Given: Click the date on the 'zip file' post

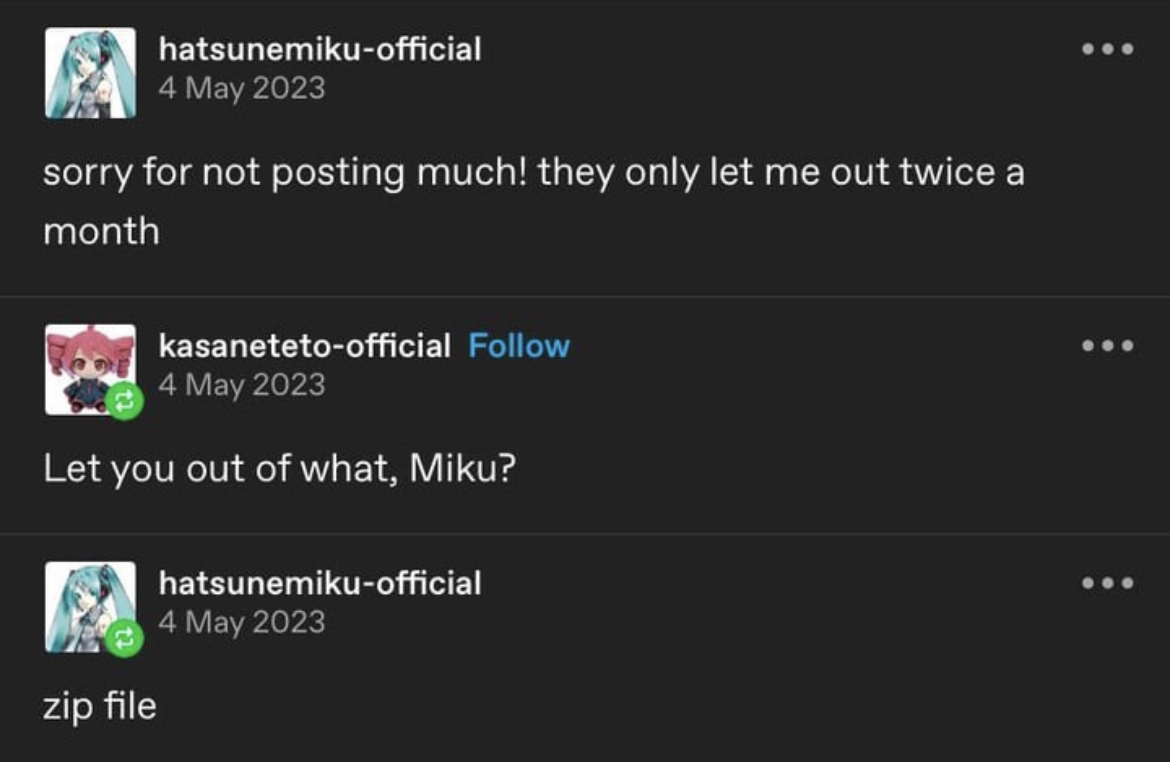Looking at the screenshot, I should click(x=242, y=622).
